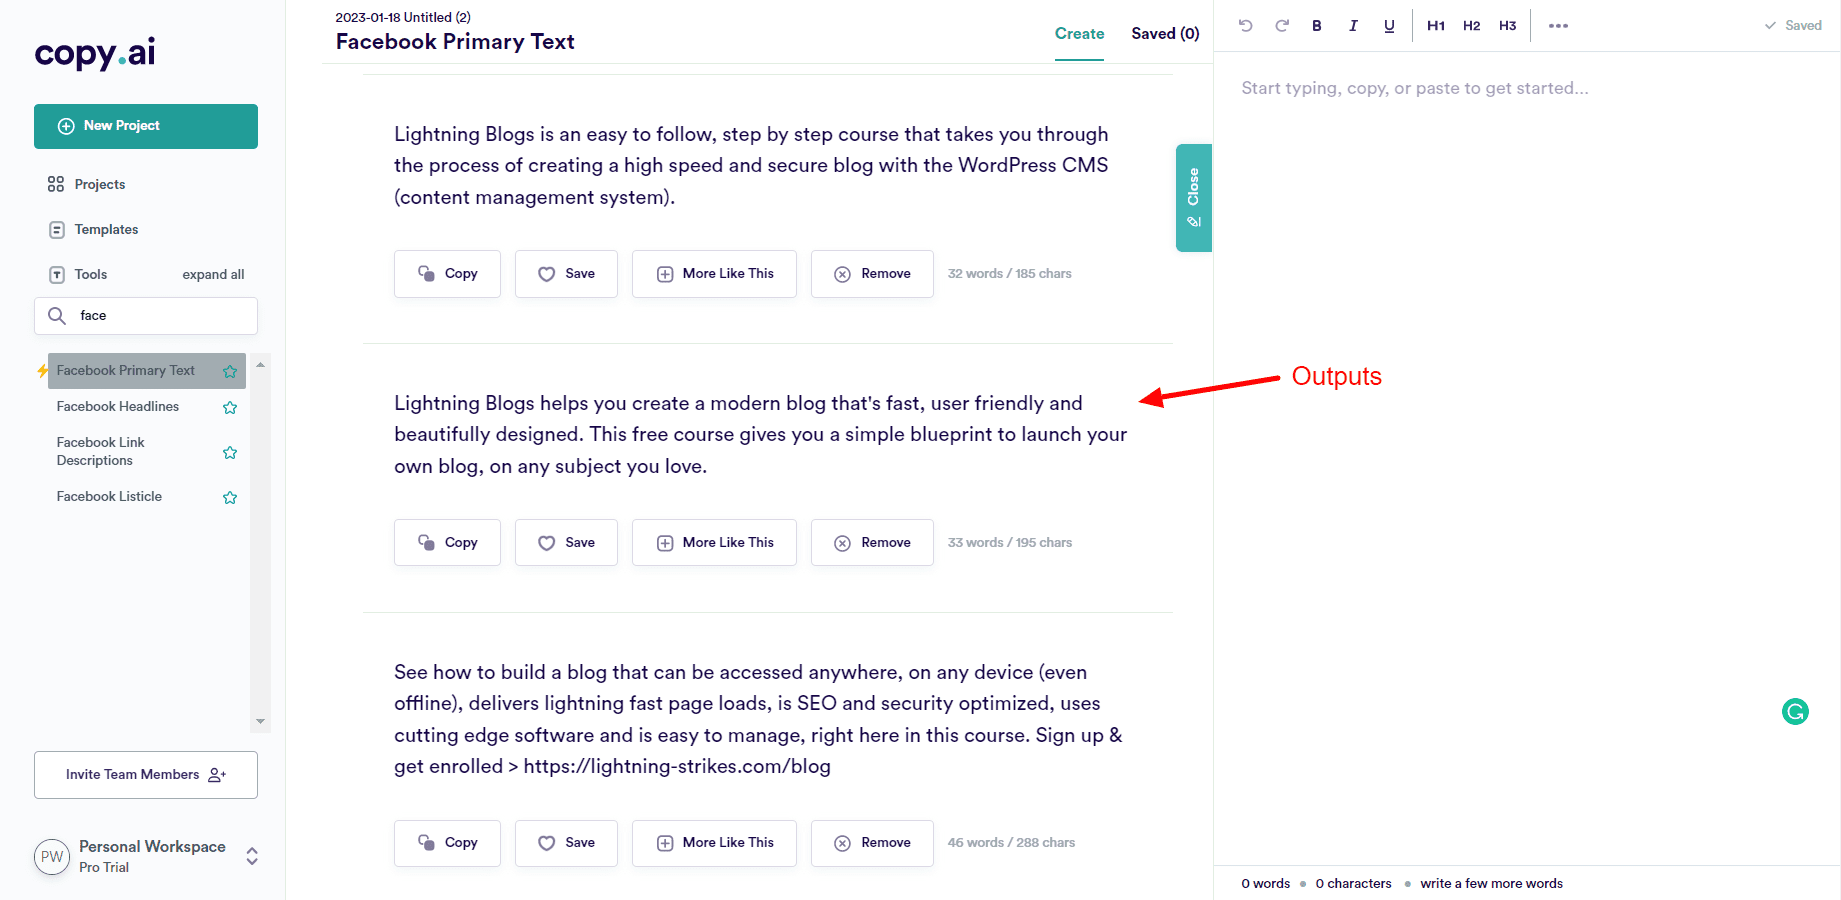
Task: Apply H2 heading style
Action: pyautogui.click(x=1471, y=26)
